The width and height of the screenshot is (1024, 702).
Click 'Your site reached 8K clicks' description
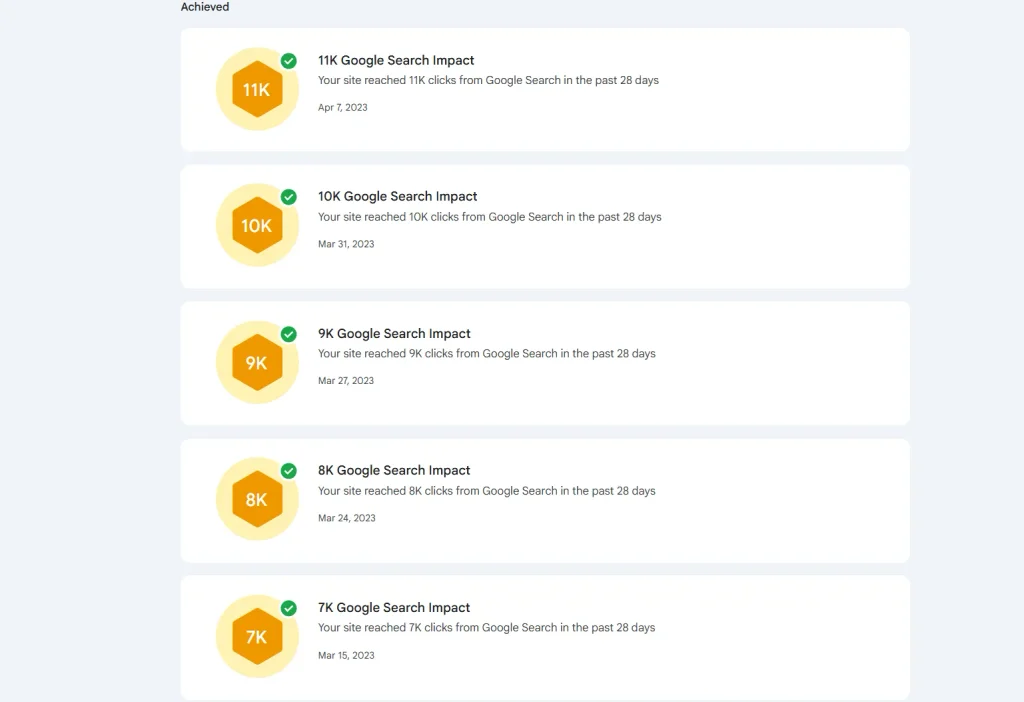(487, 490)
